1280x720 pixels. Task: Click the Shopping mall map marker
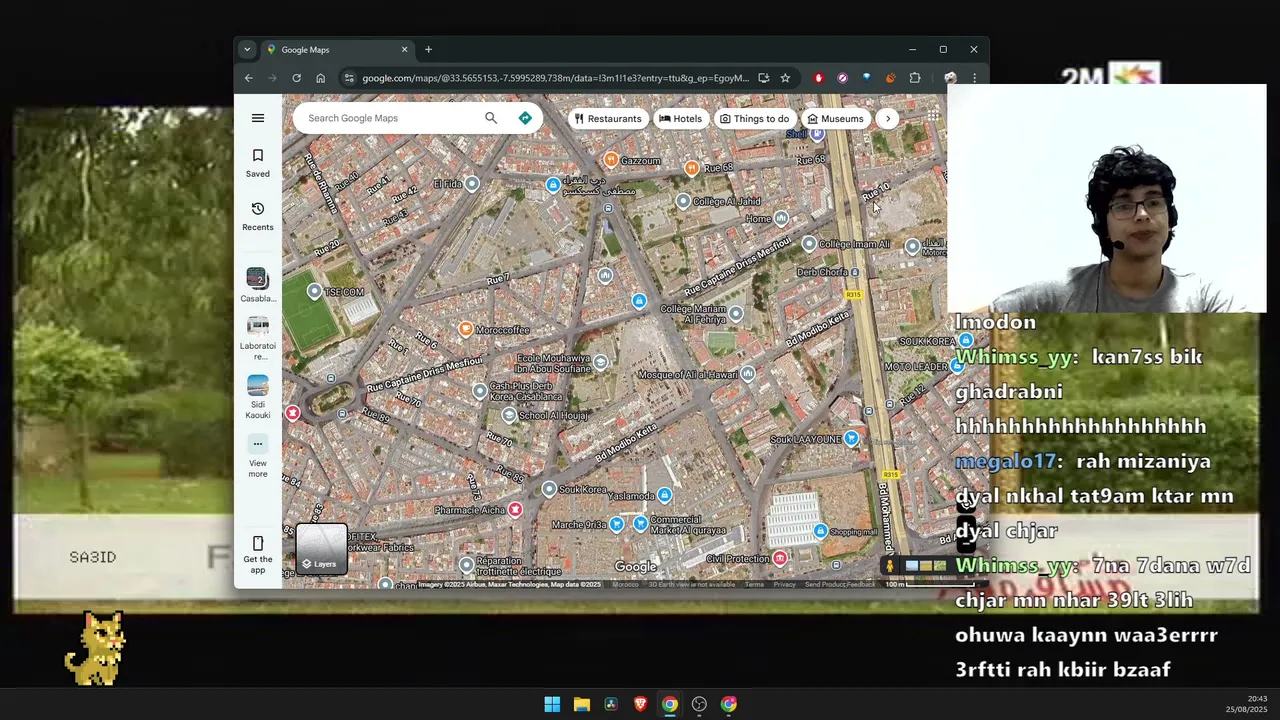click(x=820, y=531)
